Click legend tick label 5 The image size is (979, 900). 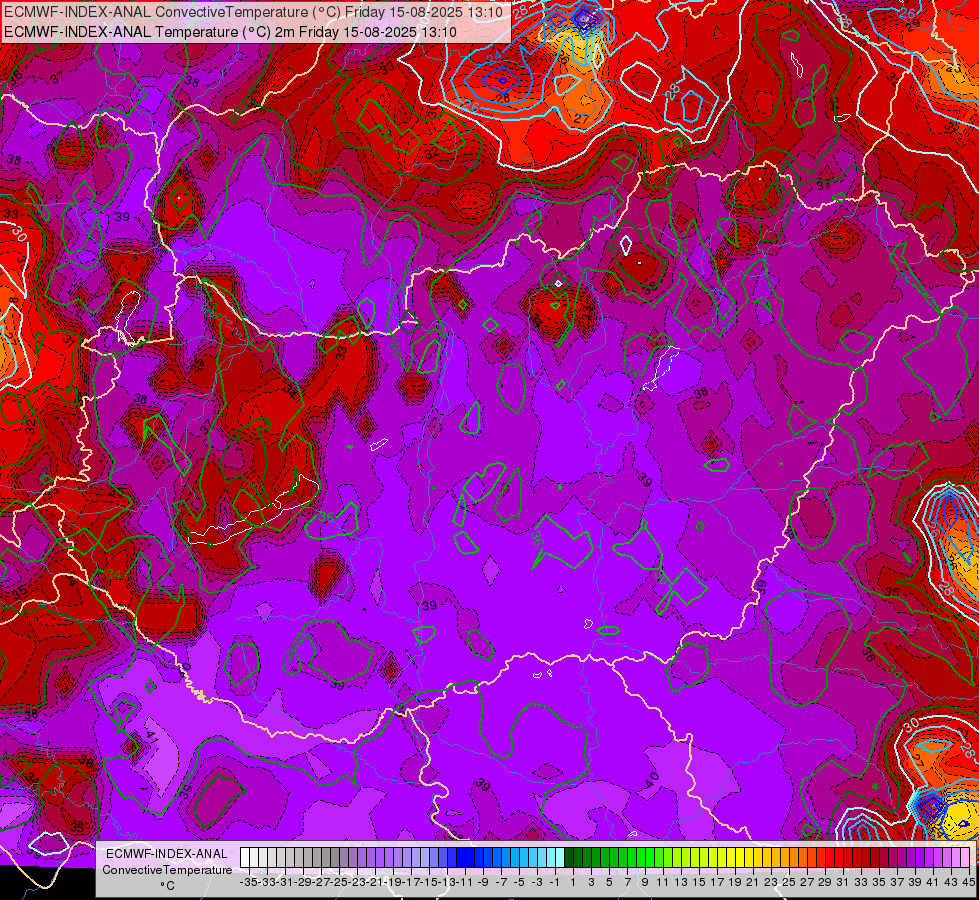pyautogui.click(x=609, y=882)
